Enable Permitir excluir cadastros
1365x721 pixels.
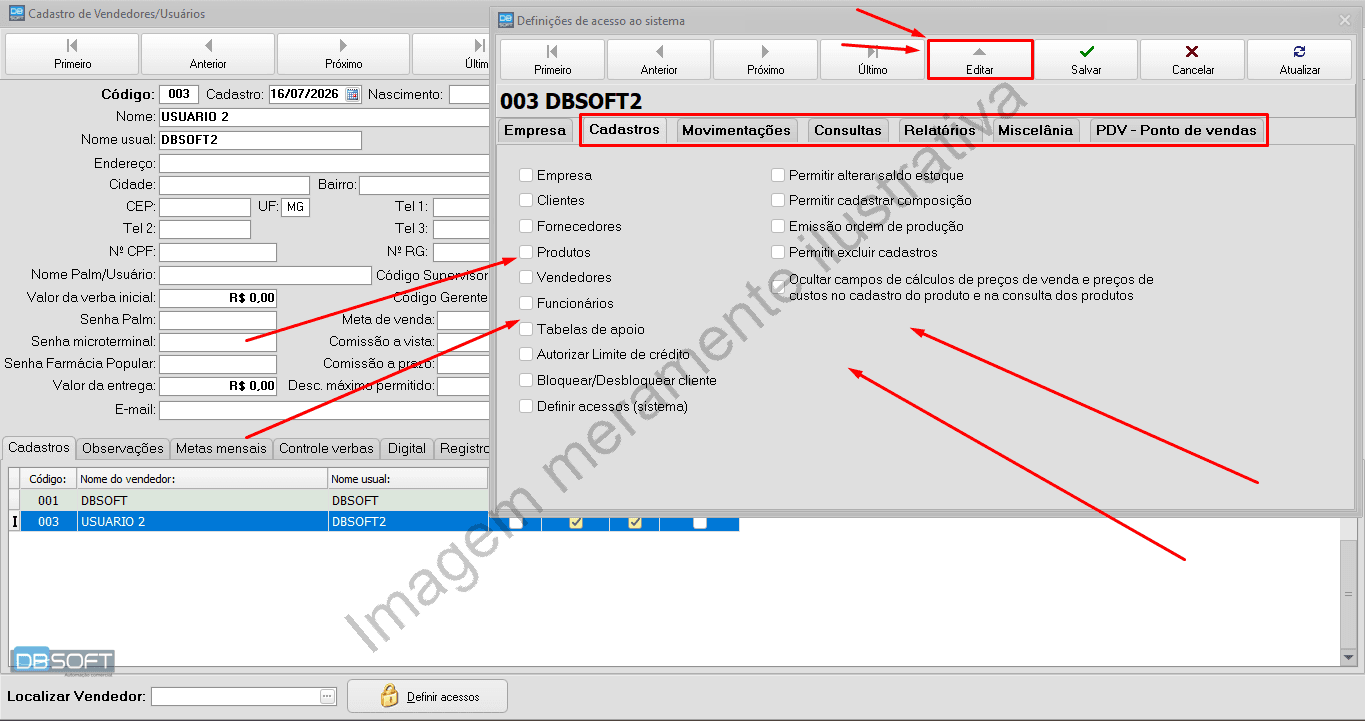(778, 252)
